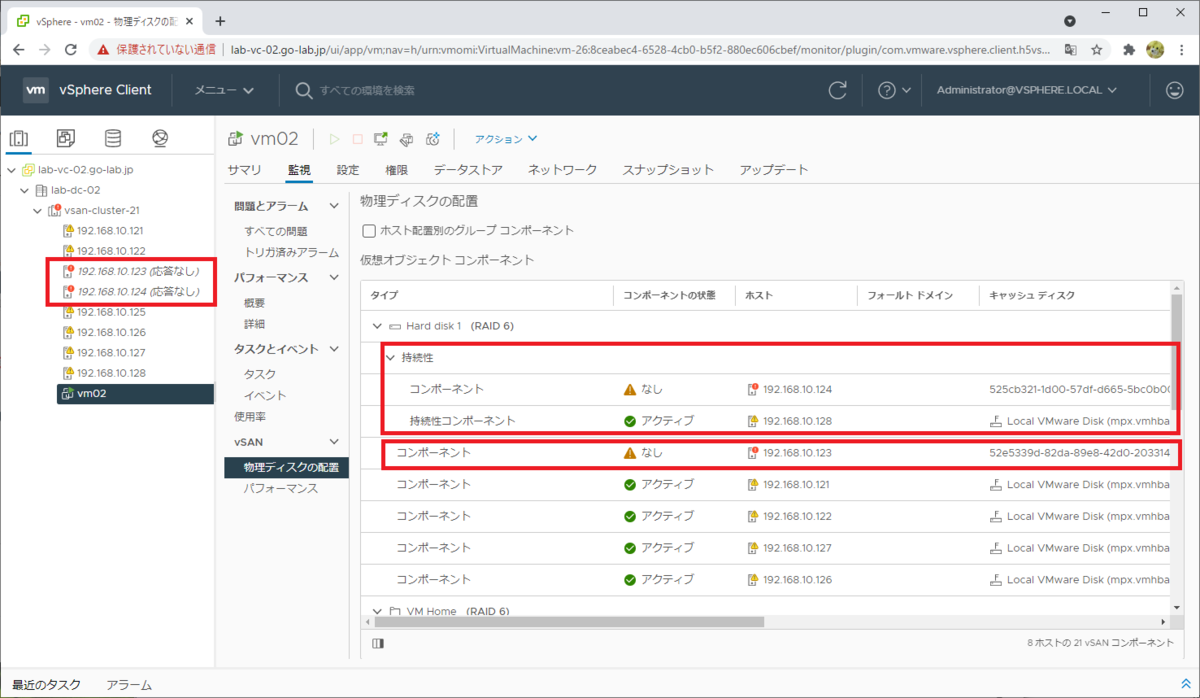1200x698 pixels.
Task: Click the column toggle icon under the table
Action: pos(377,643)
